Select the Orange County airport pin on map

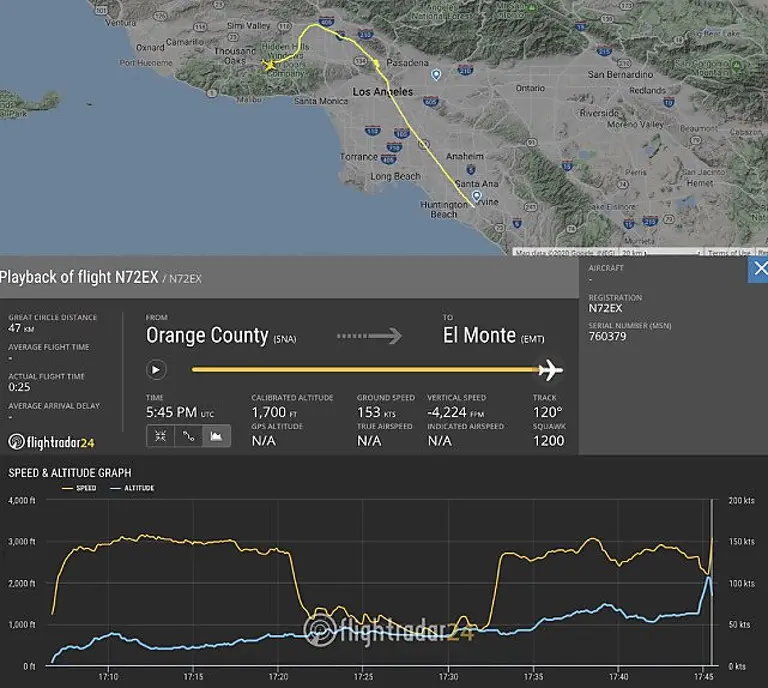coord(477,196)
